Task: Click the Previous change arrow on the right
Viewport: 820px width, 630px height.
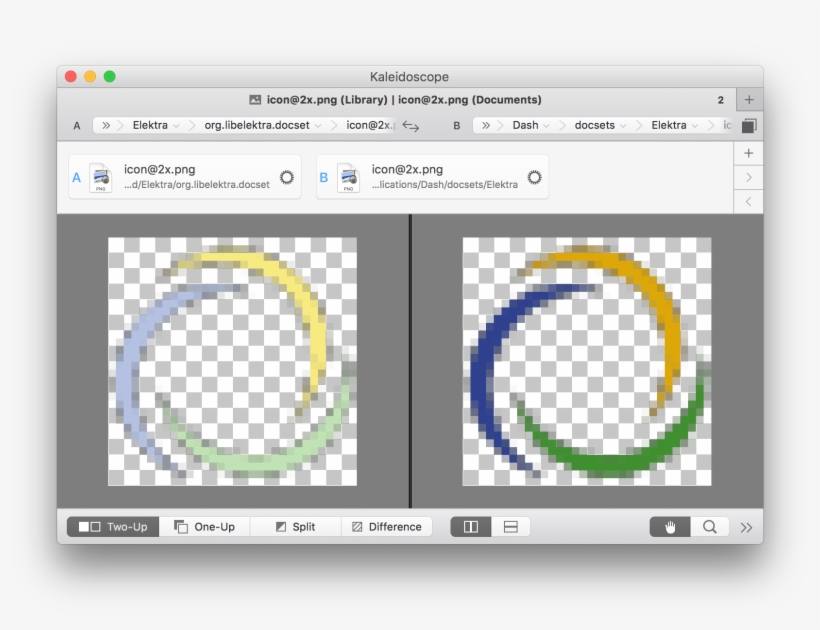Action: click(x=749, y=201)
